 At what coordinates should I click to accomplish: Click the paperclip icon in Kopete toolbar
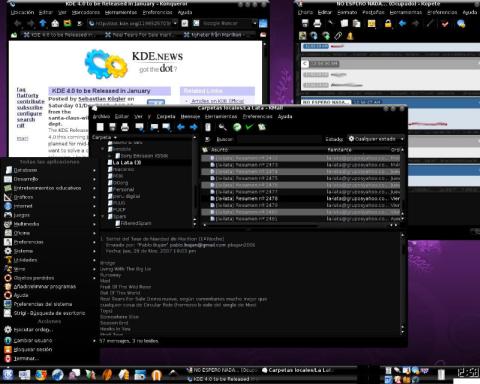click(338, 36)
